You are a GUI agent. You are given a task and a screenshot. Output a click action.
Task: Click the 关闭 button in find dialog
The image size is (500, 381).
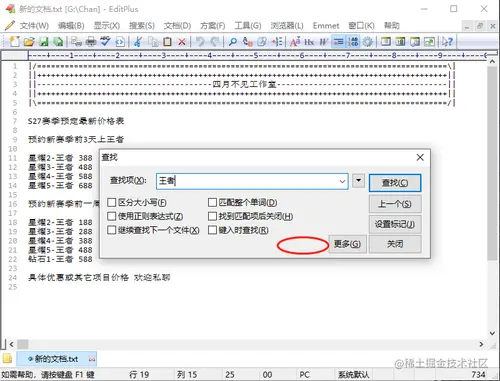pos(395,244)
